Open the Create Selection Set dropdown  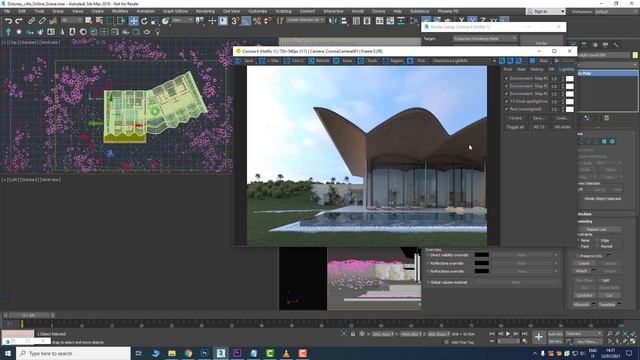[x=305, y=20]
